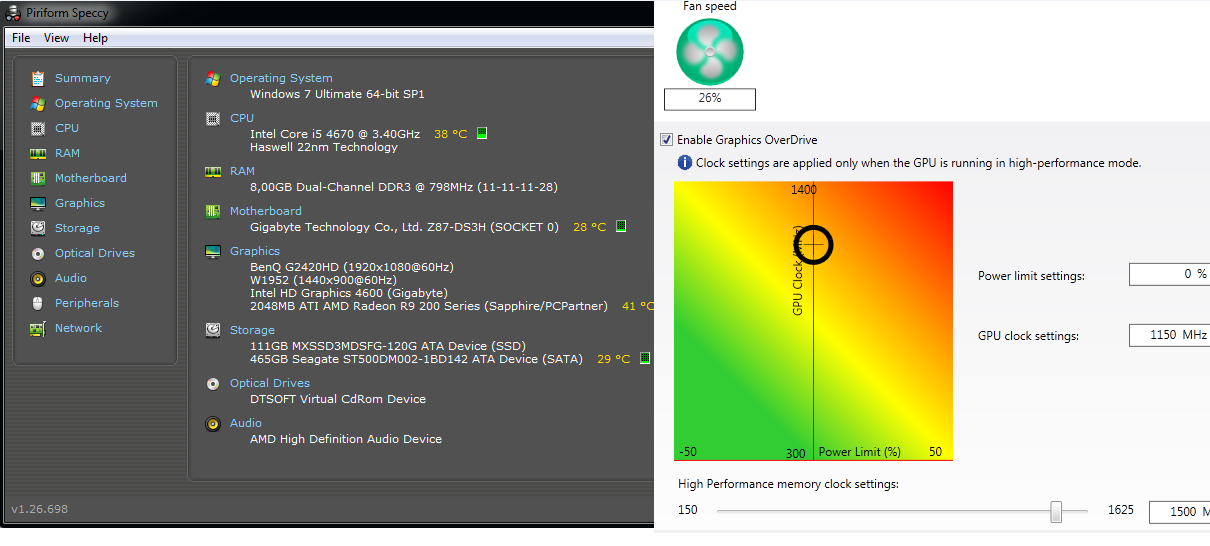1210x546 pixels.
Task: Toggle Enable Graphics OverDrive checkbox
Action: coord(667,140)
